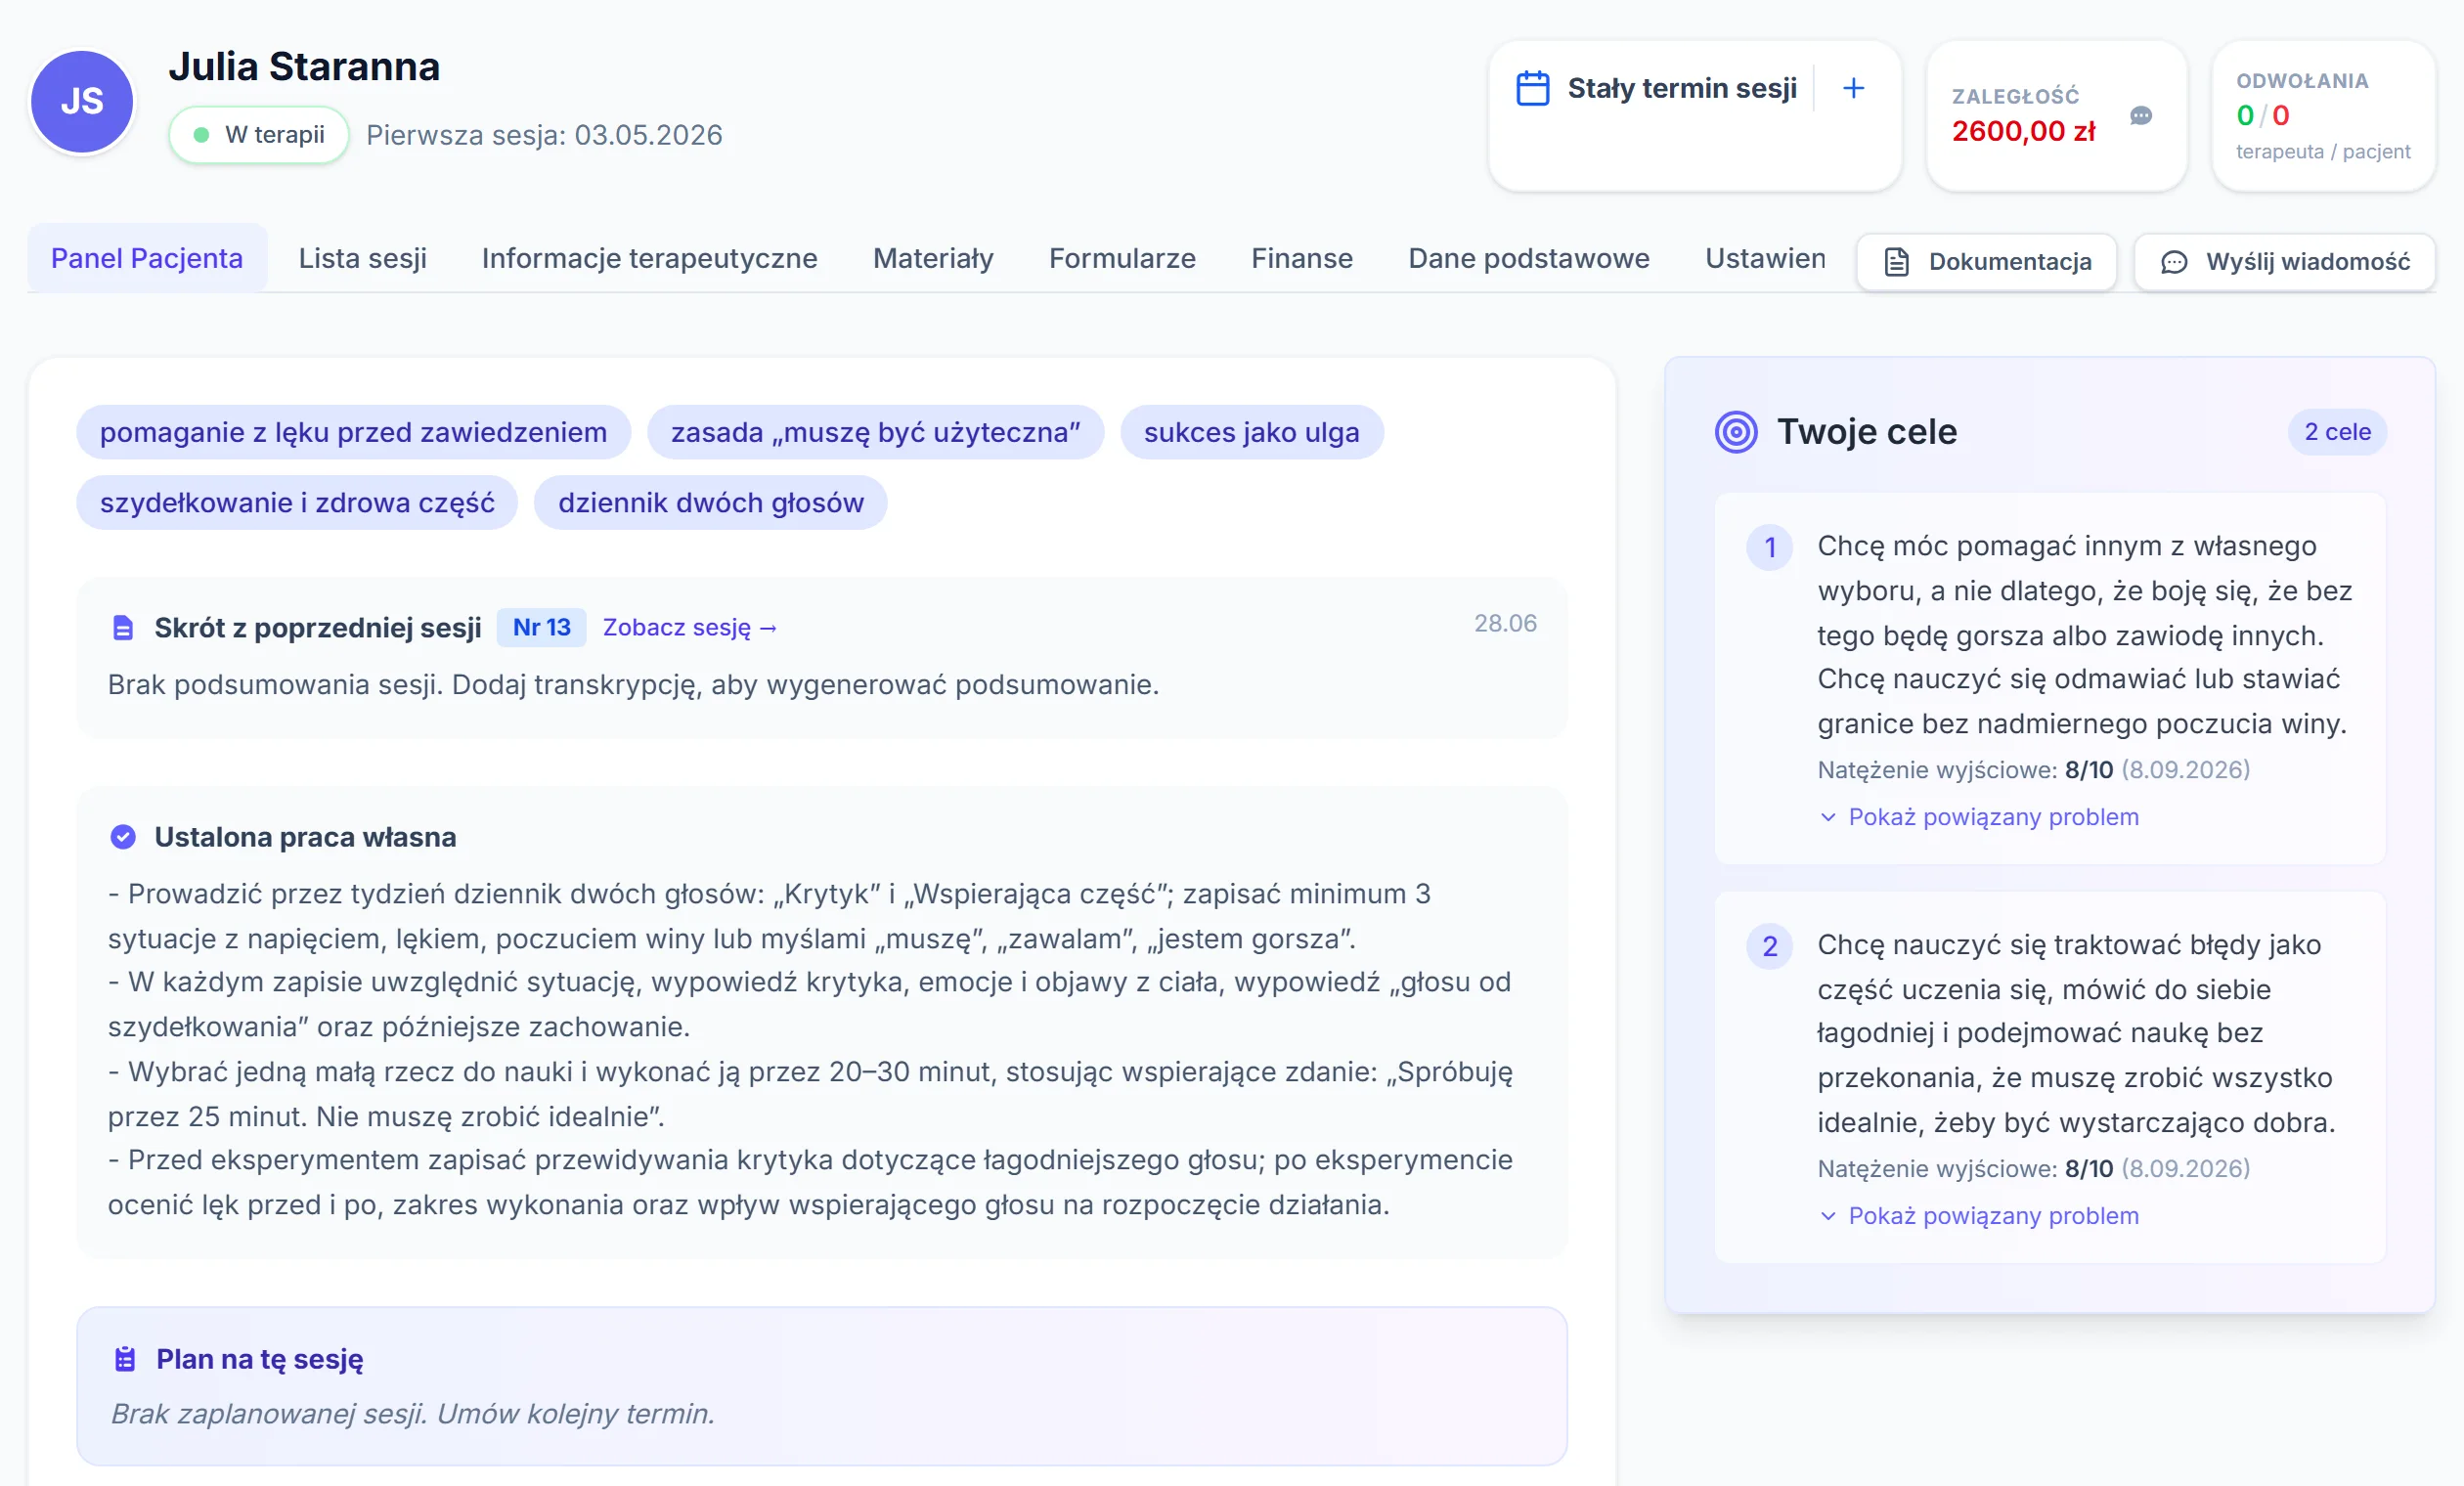Open the Zaległość 2600,00 zł card
2464x1486 pixels.
[x=2056, y=116]
